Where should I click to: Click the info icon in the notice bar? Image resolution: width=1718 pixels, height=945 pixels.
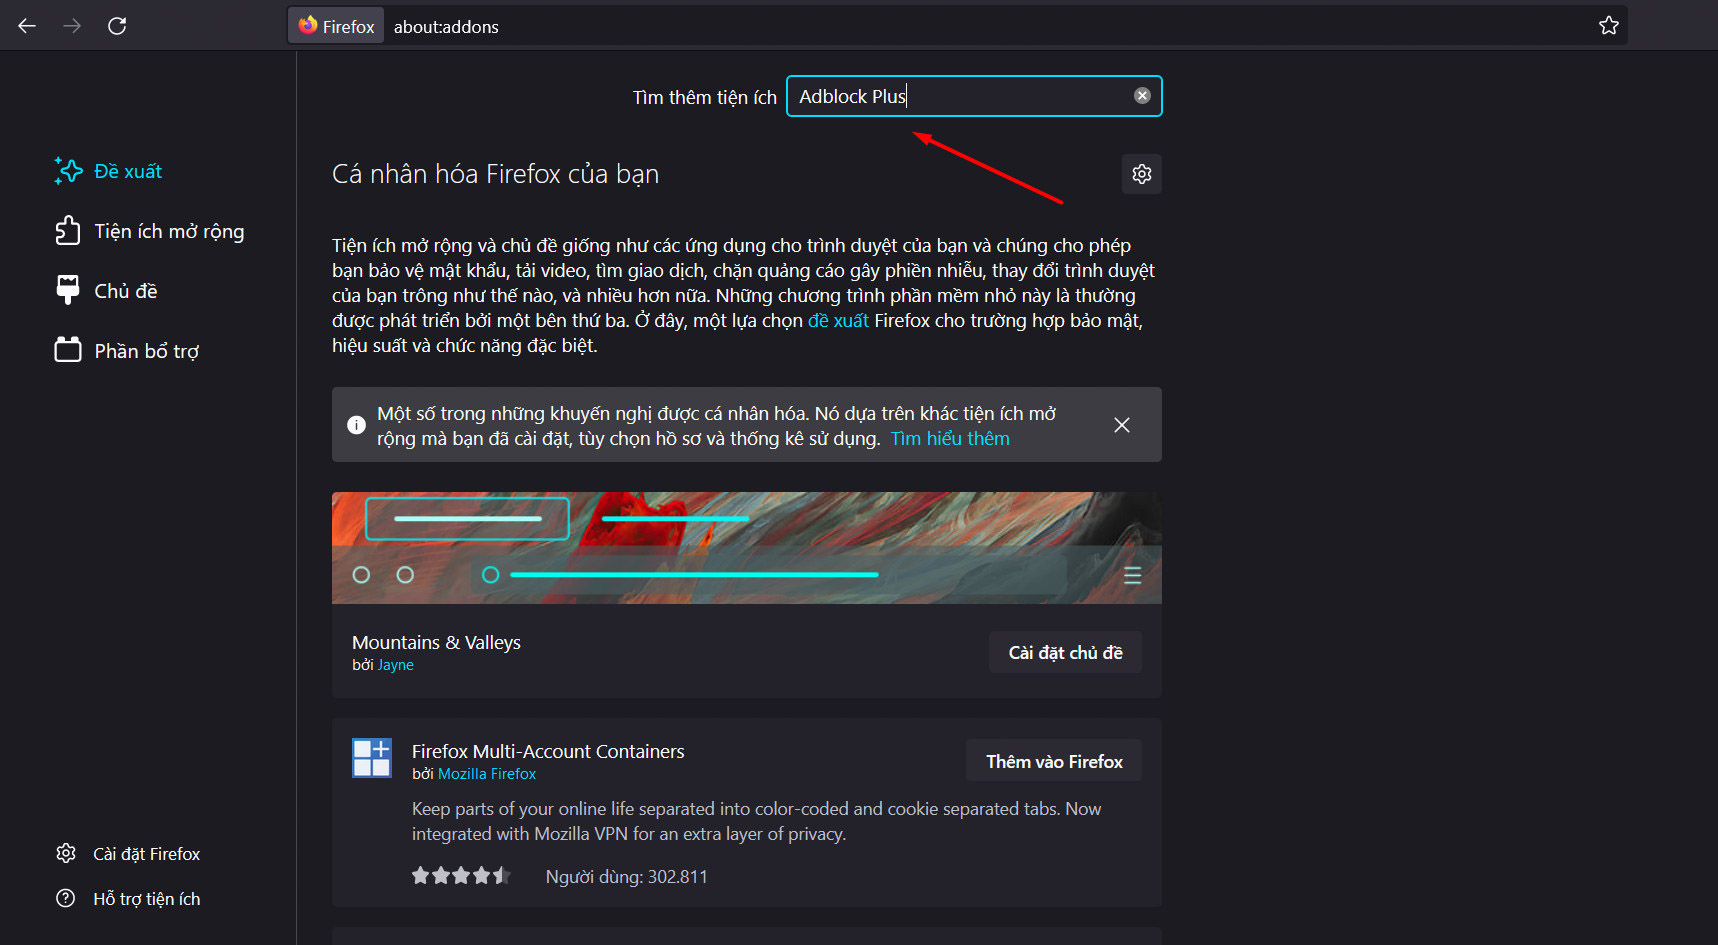click(x=356, y=425)
